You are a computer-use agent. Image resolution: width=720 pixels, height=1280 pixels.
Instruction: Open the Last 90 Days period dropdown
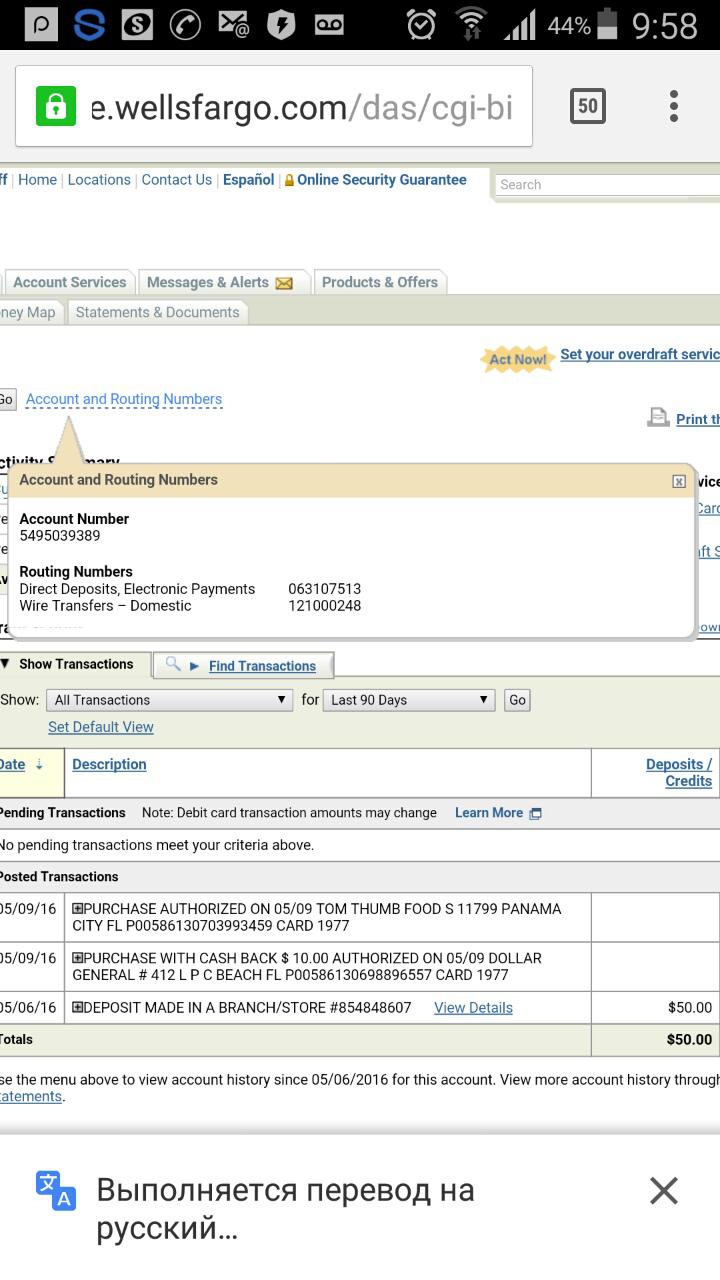point(409,700)
